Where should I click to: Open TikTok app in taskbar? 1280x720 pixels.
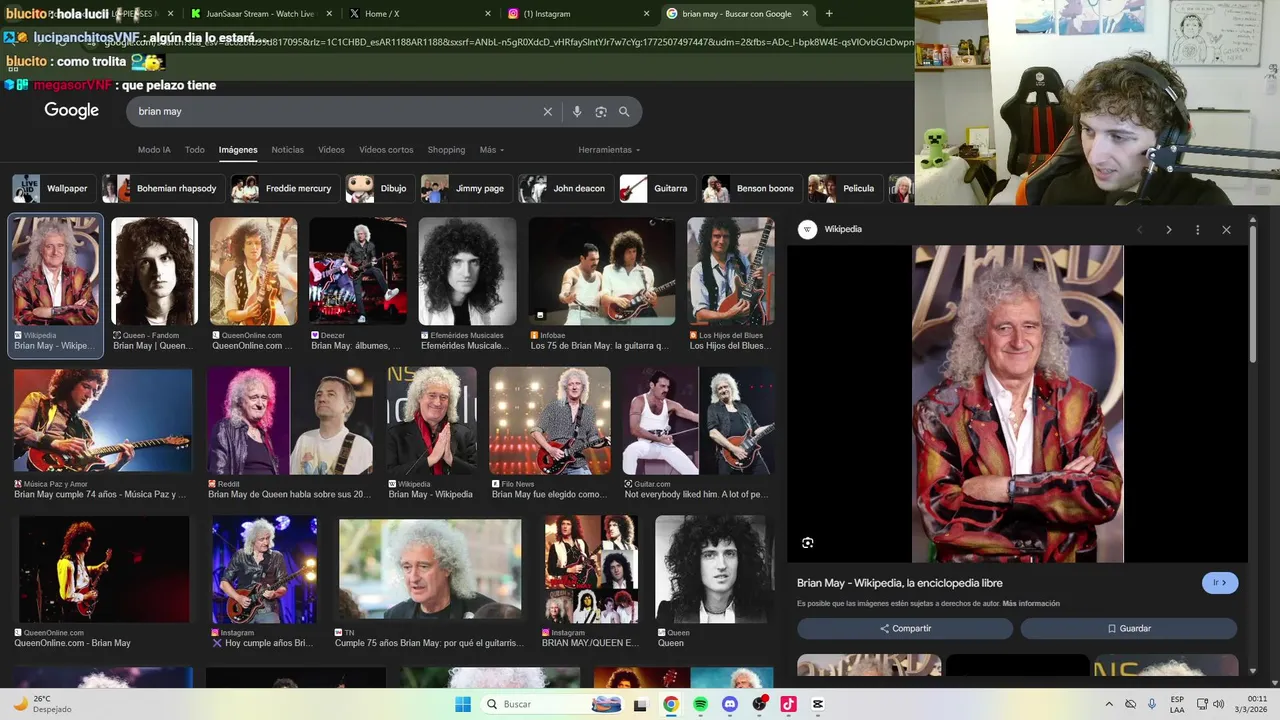(788, 704)
